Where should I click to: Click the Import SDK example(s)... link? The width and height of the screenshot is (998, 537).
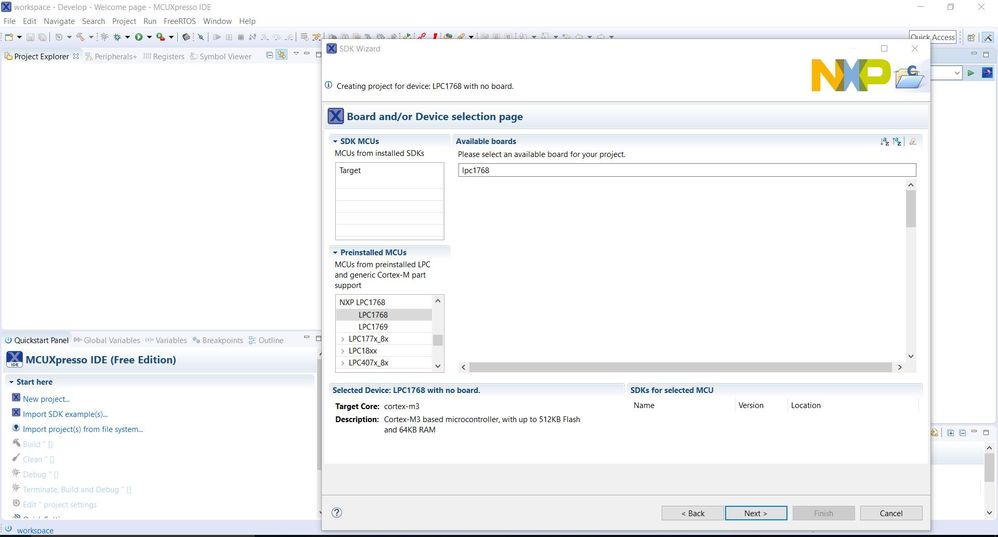(65, 414)
